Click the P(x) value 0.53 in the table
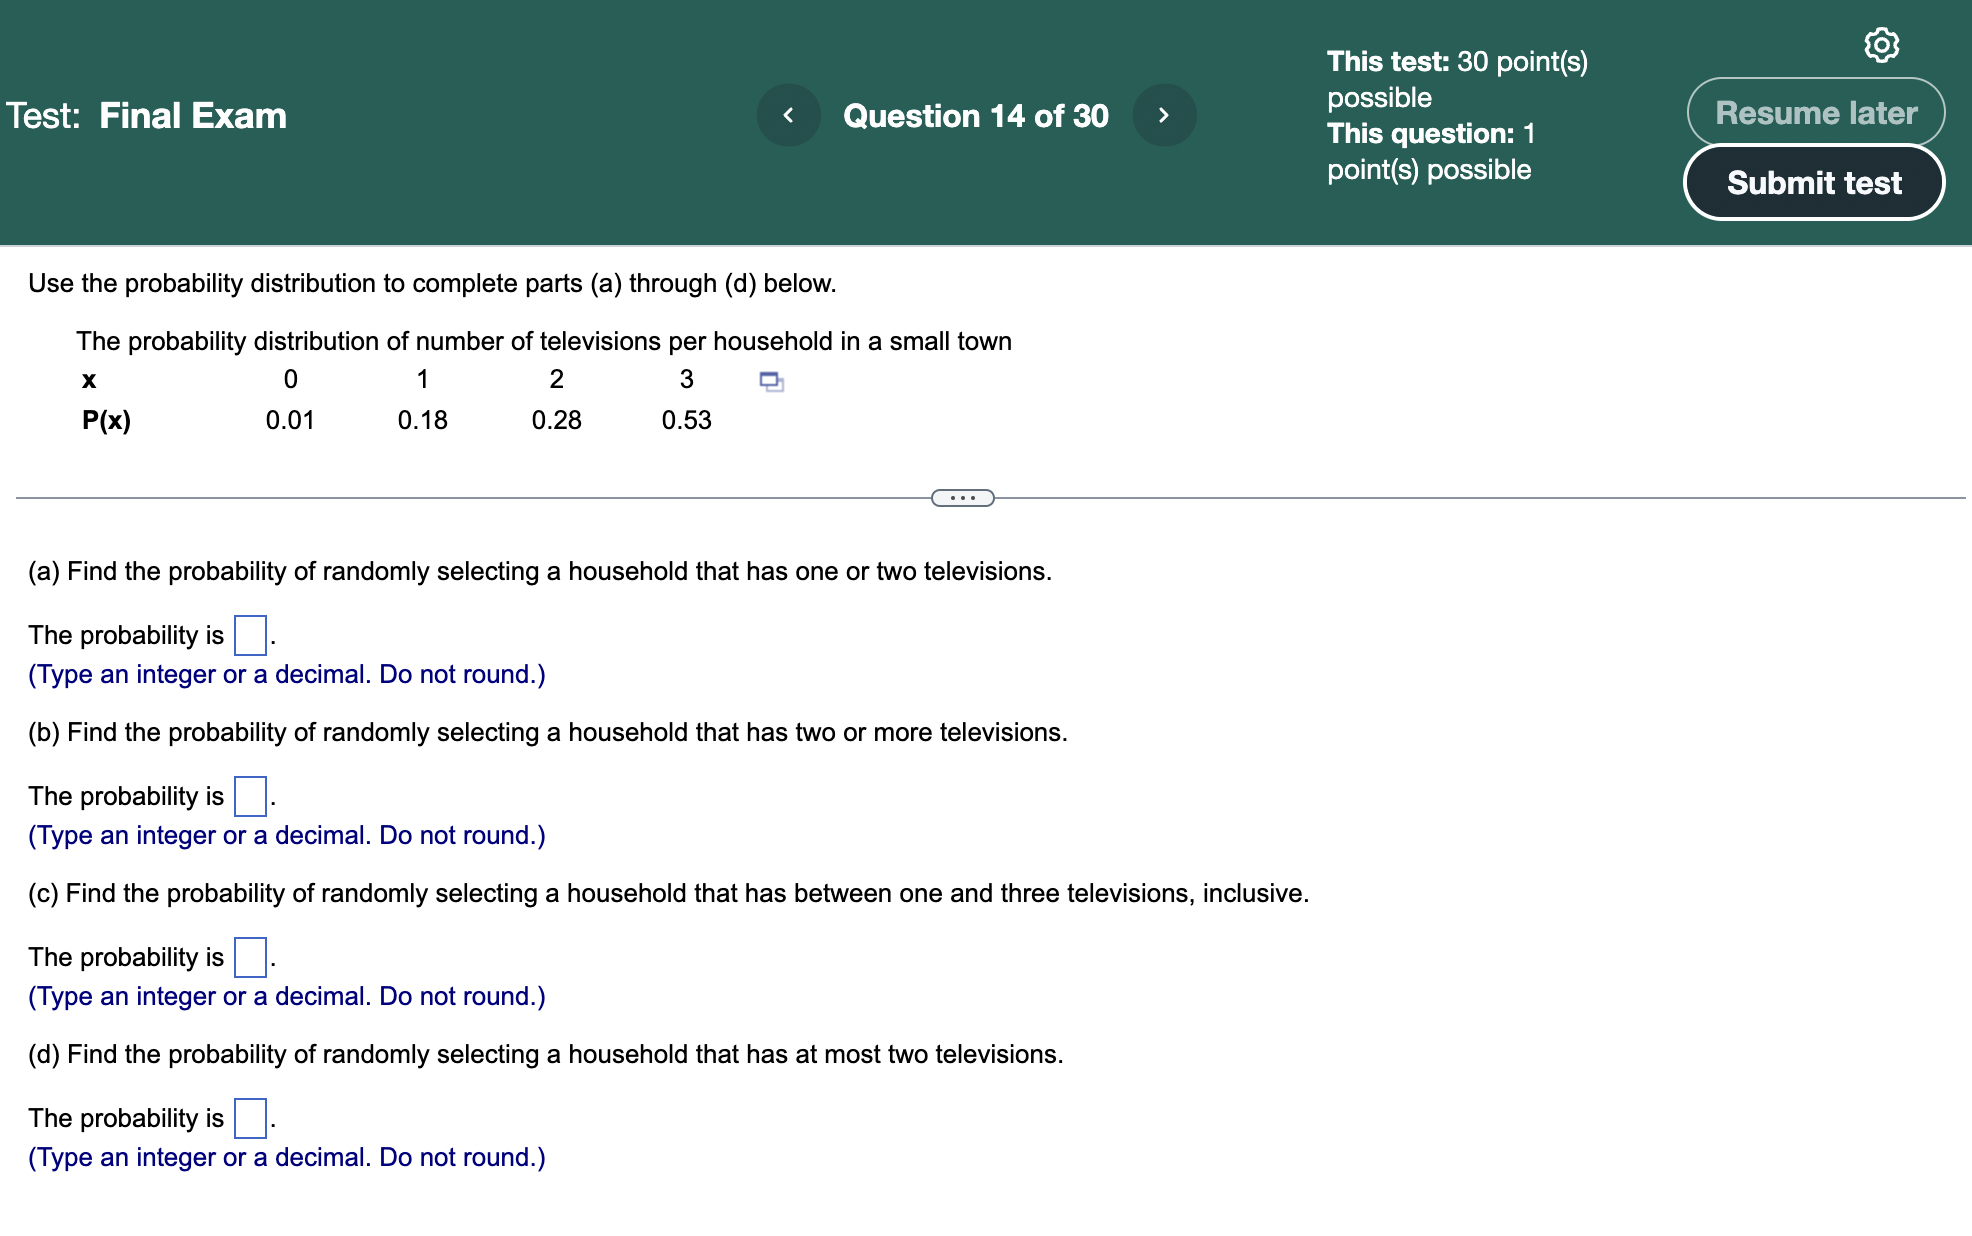Image resolution: width=1972 pixels, height=1236 pixels. pyautogui.click(x=687, y=420)
